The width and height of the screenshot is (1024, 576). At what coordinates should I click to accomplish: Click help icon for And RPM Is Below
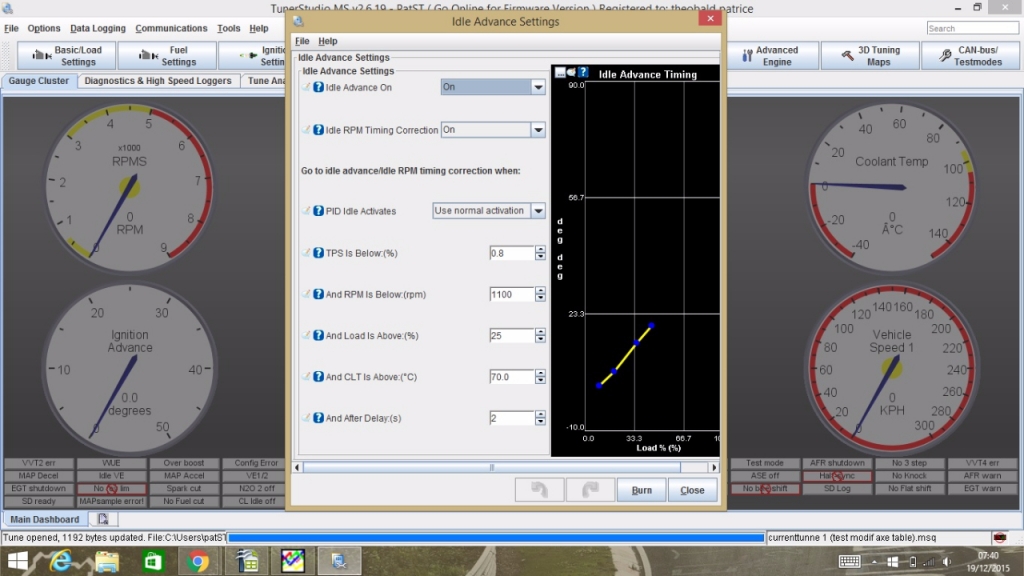(x=318, y=295)
